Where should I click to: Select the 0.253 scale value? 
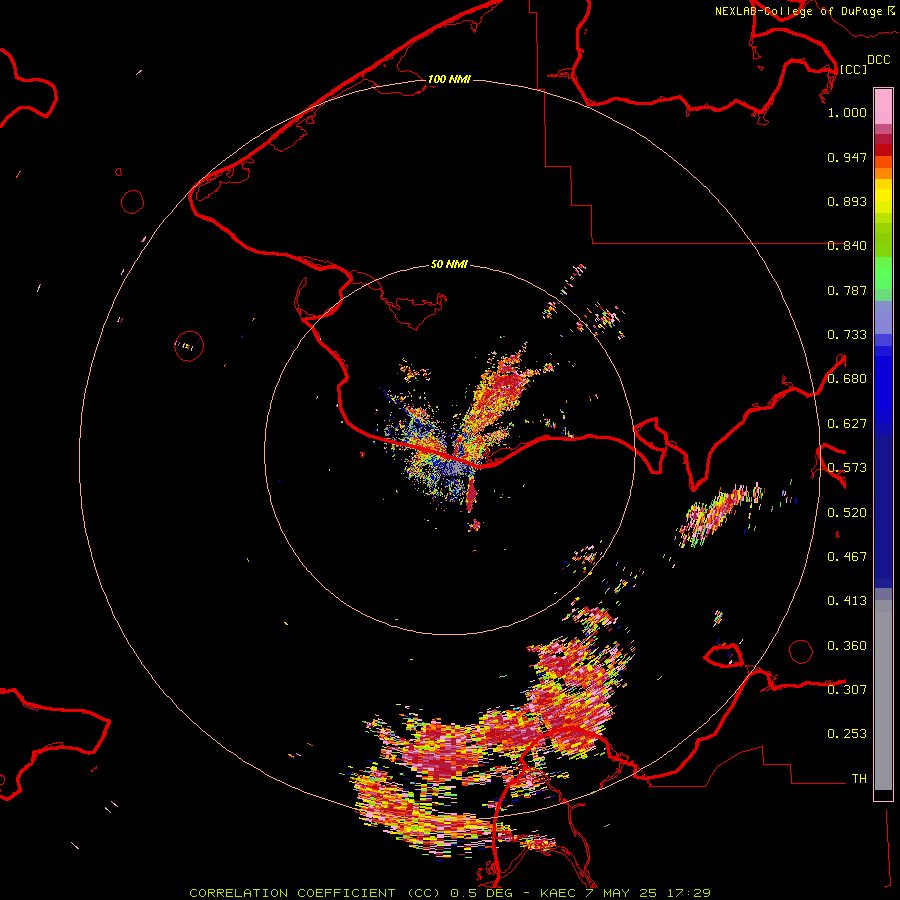tap(847, 734)
